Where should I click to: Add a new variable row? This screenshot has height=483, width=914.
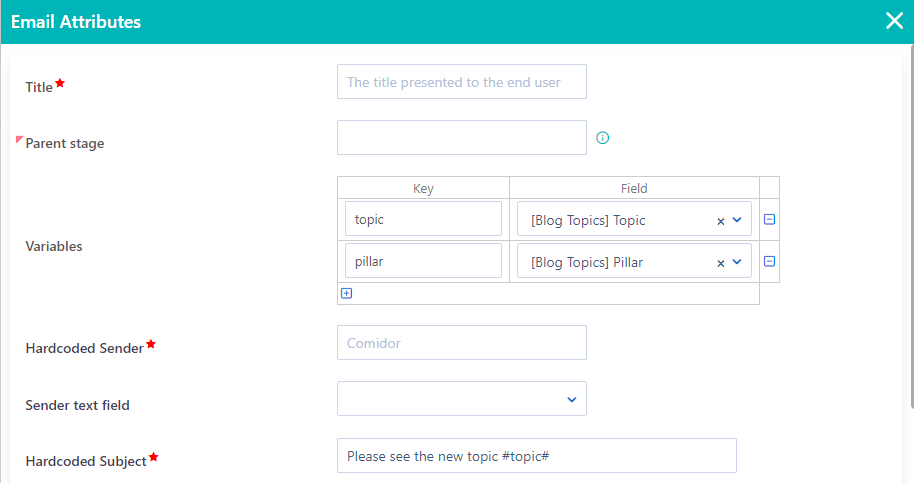346,293
